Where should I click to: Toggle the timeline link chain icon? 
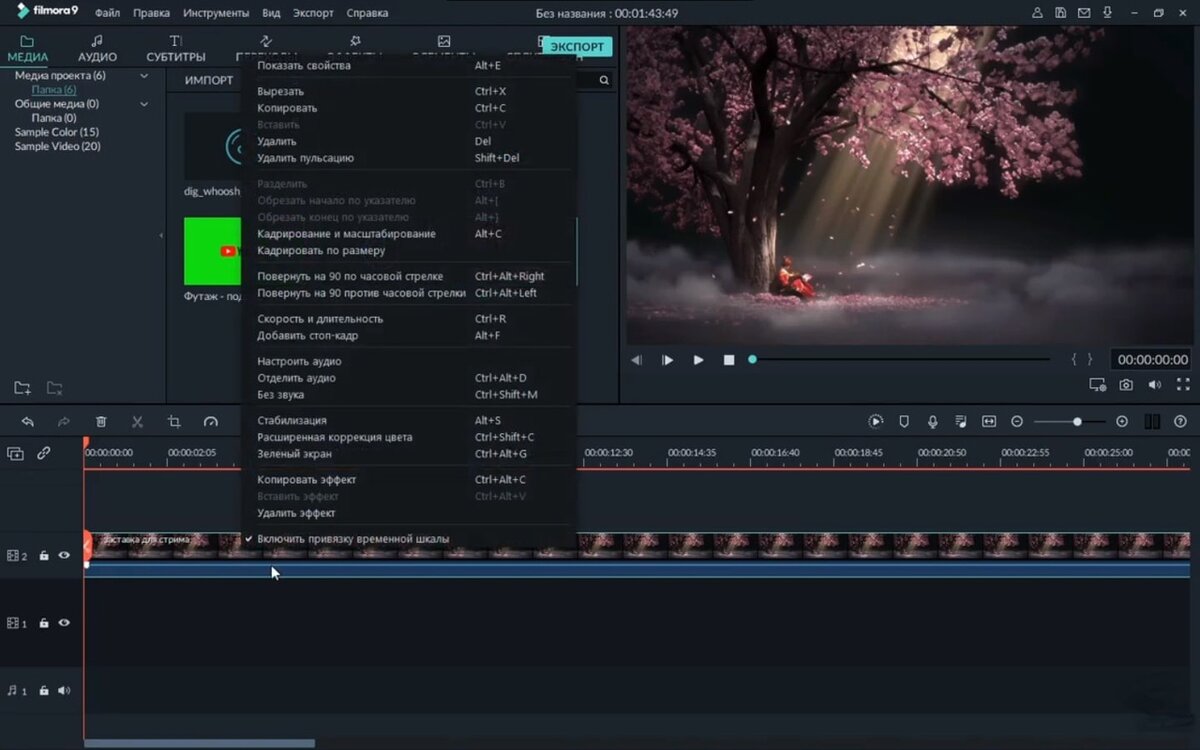click(x=44, y=453)
